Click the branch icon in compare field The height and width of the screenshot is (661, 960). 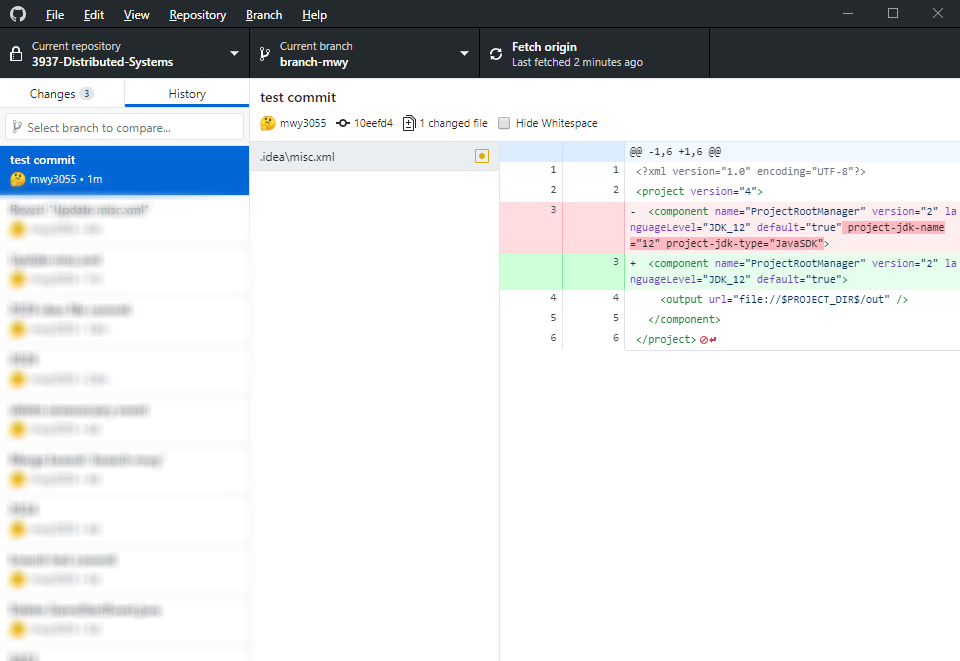pyautogui.click(x=17, y=127)
